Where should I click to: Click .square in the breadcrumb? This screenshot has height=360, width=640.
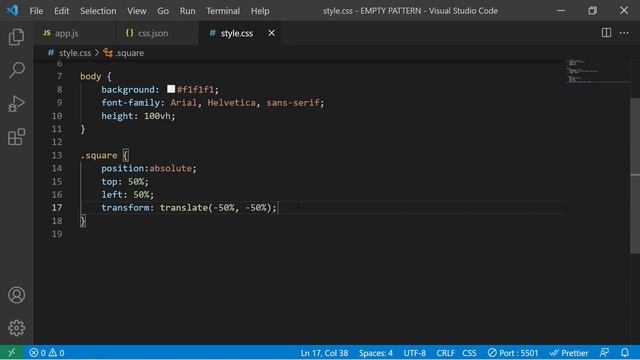(129, 53)
